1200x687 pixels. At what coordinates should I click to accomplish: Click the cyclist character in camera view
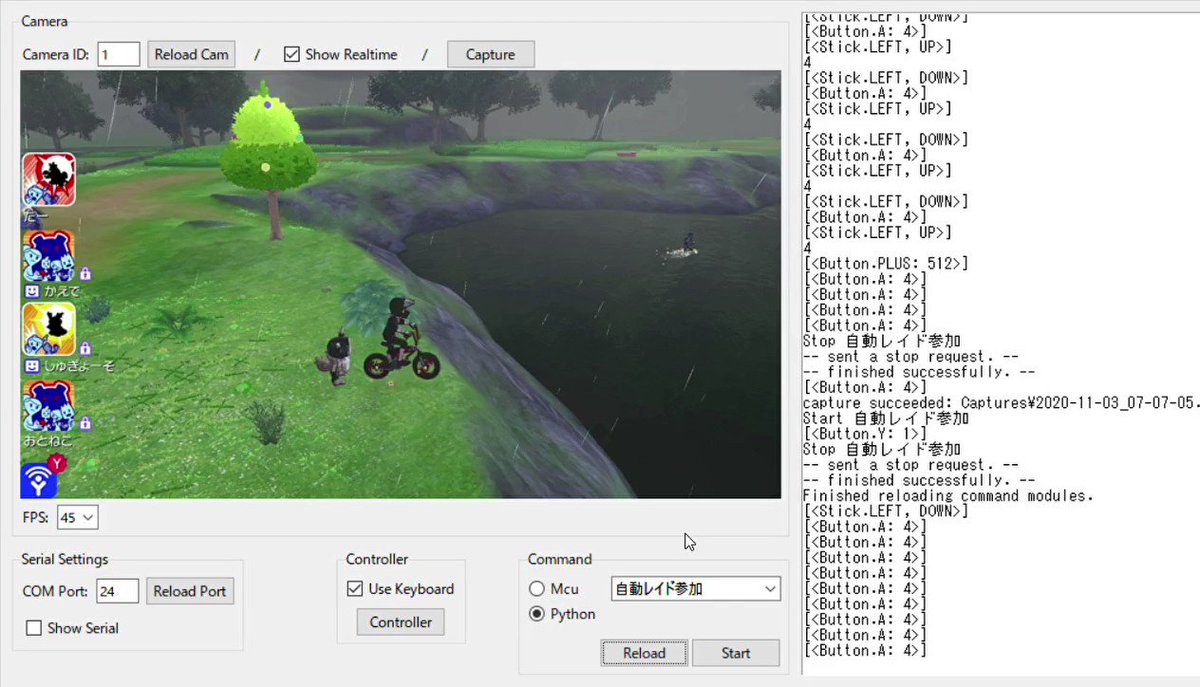click(x=400, y=340)
